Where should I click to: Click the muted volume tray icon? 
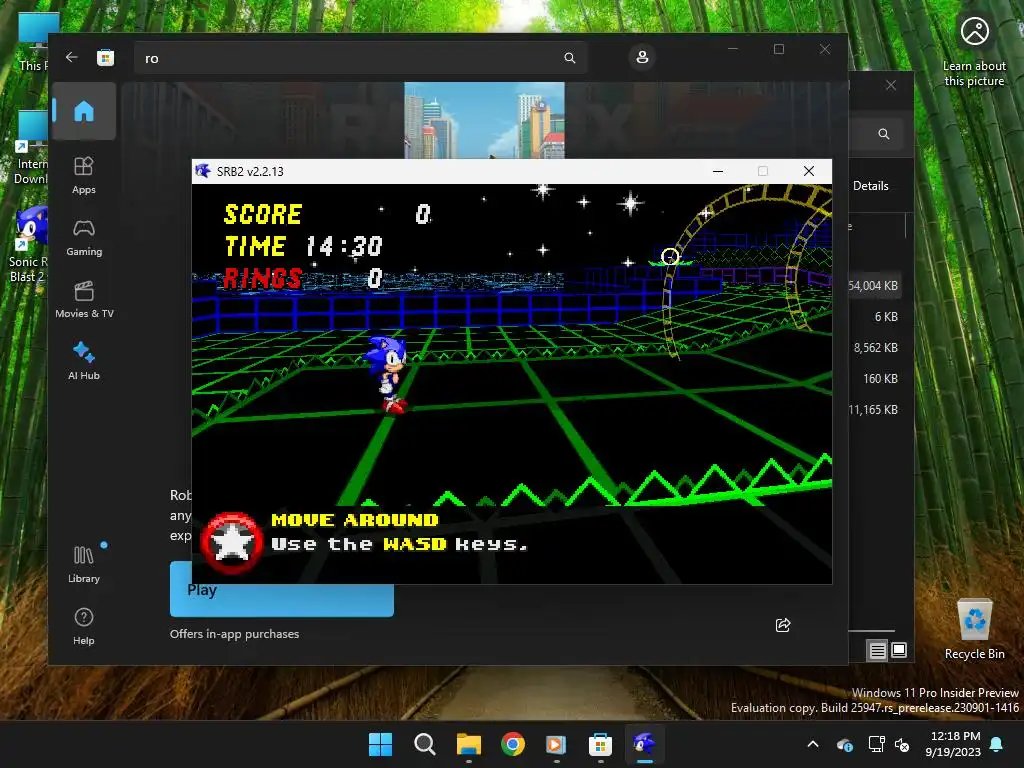[902, 744]
